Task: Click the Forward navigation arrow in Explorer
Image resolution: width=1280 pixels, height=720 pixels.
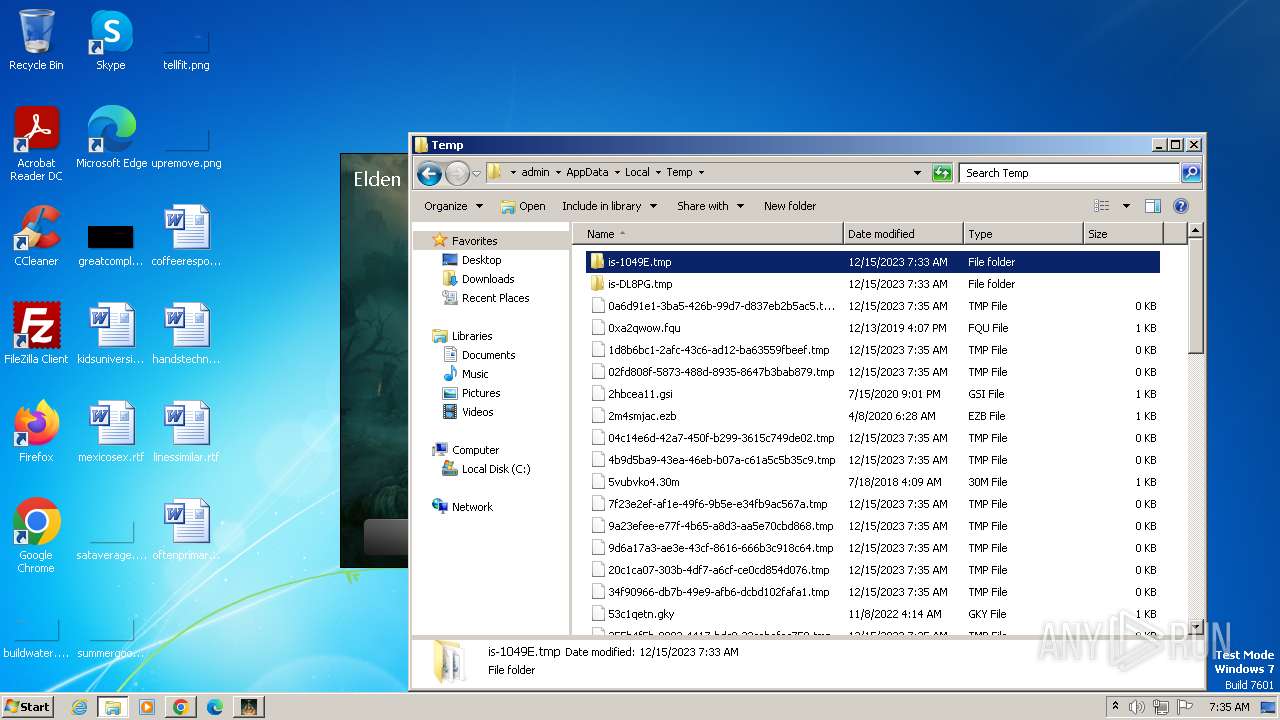Action: (x=457, y=173)
